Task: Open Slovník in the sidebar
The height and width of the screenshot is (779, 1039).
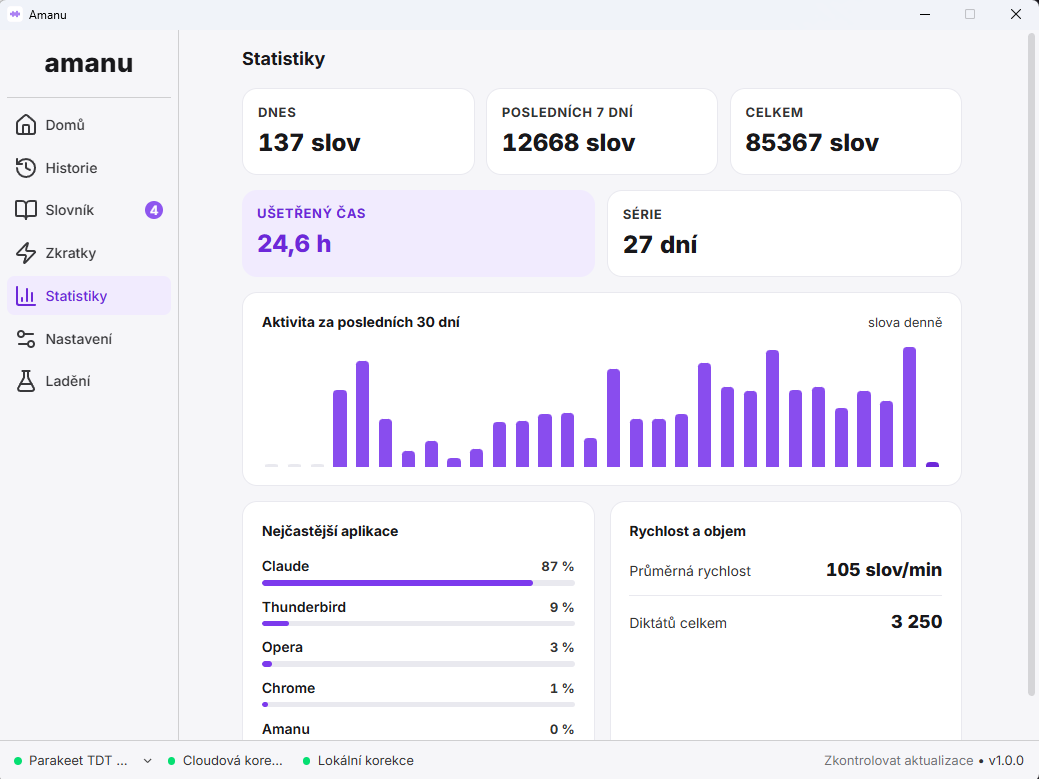Action: click(x=89, y=210)
